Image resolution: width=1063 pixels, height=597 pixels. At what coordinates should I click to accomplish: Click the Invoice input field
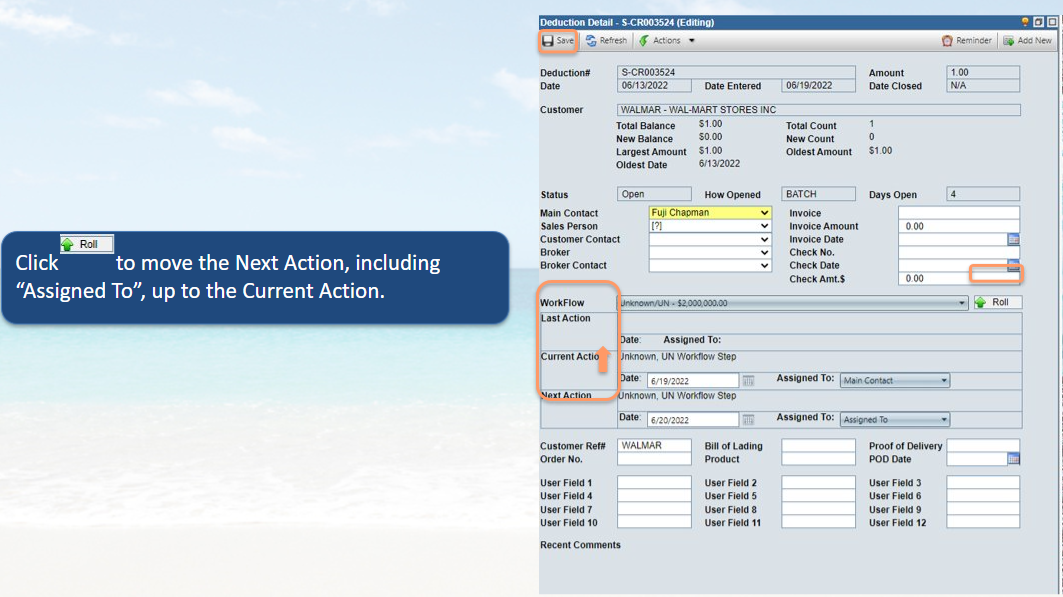click(x=958, y=213)
